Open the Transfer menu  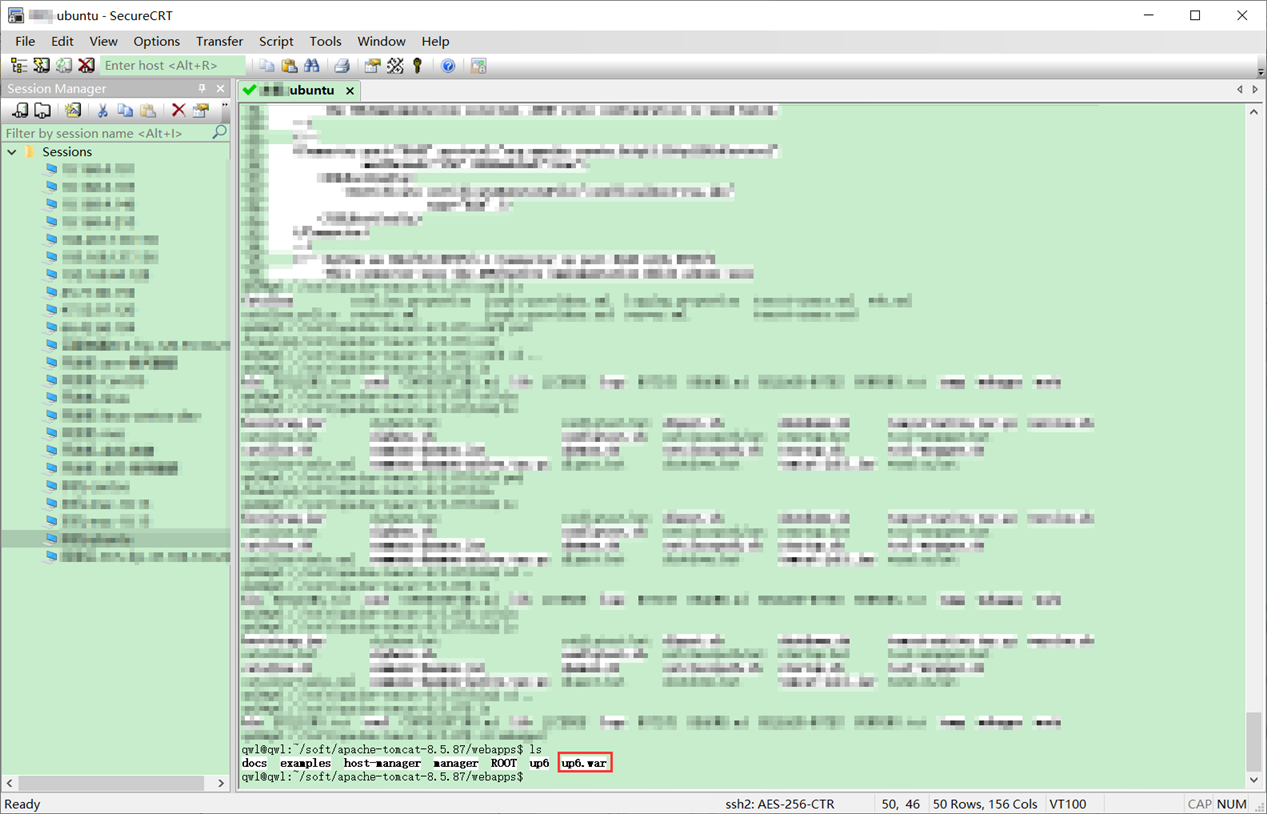pyautogui.click(x=219, y=41)
